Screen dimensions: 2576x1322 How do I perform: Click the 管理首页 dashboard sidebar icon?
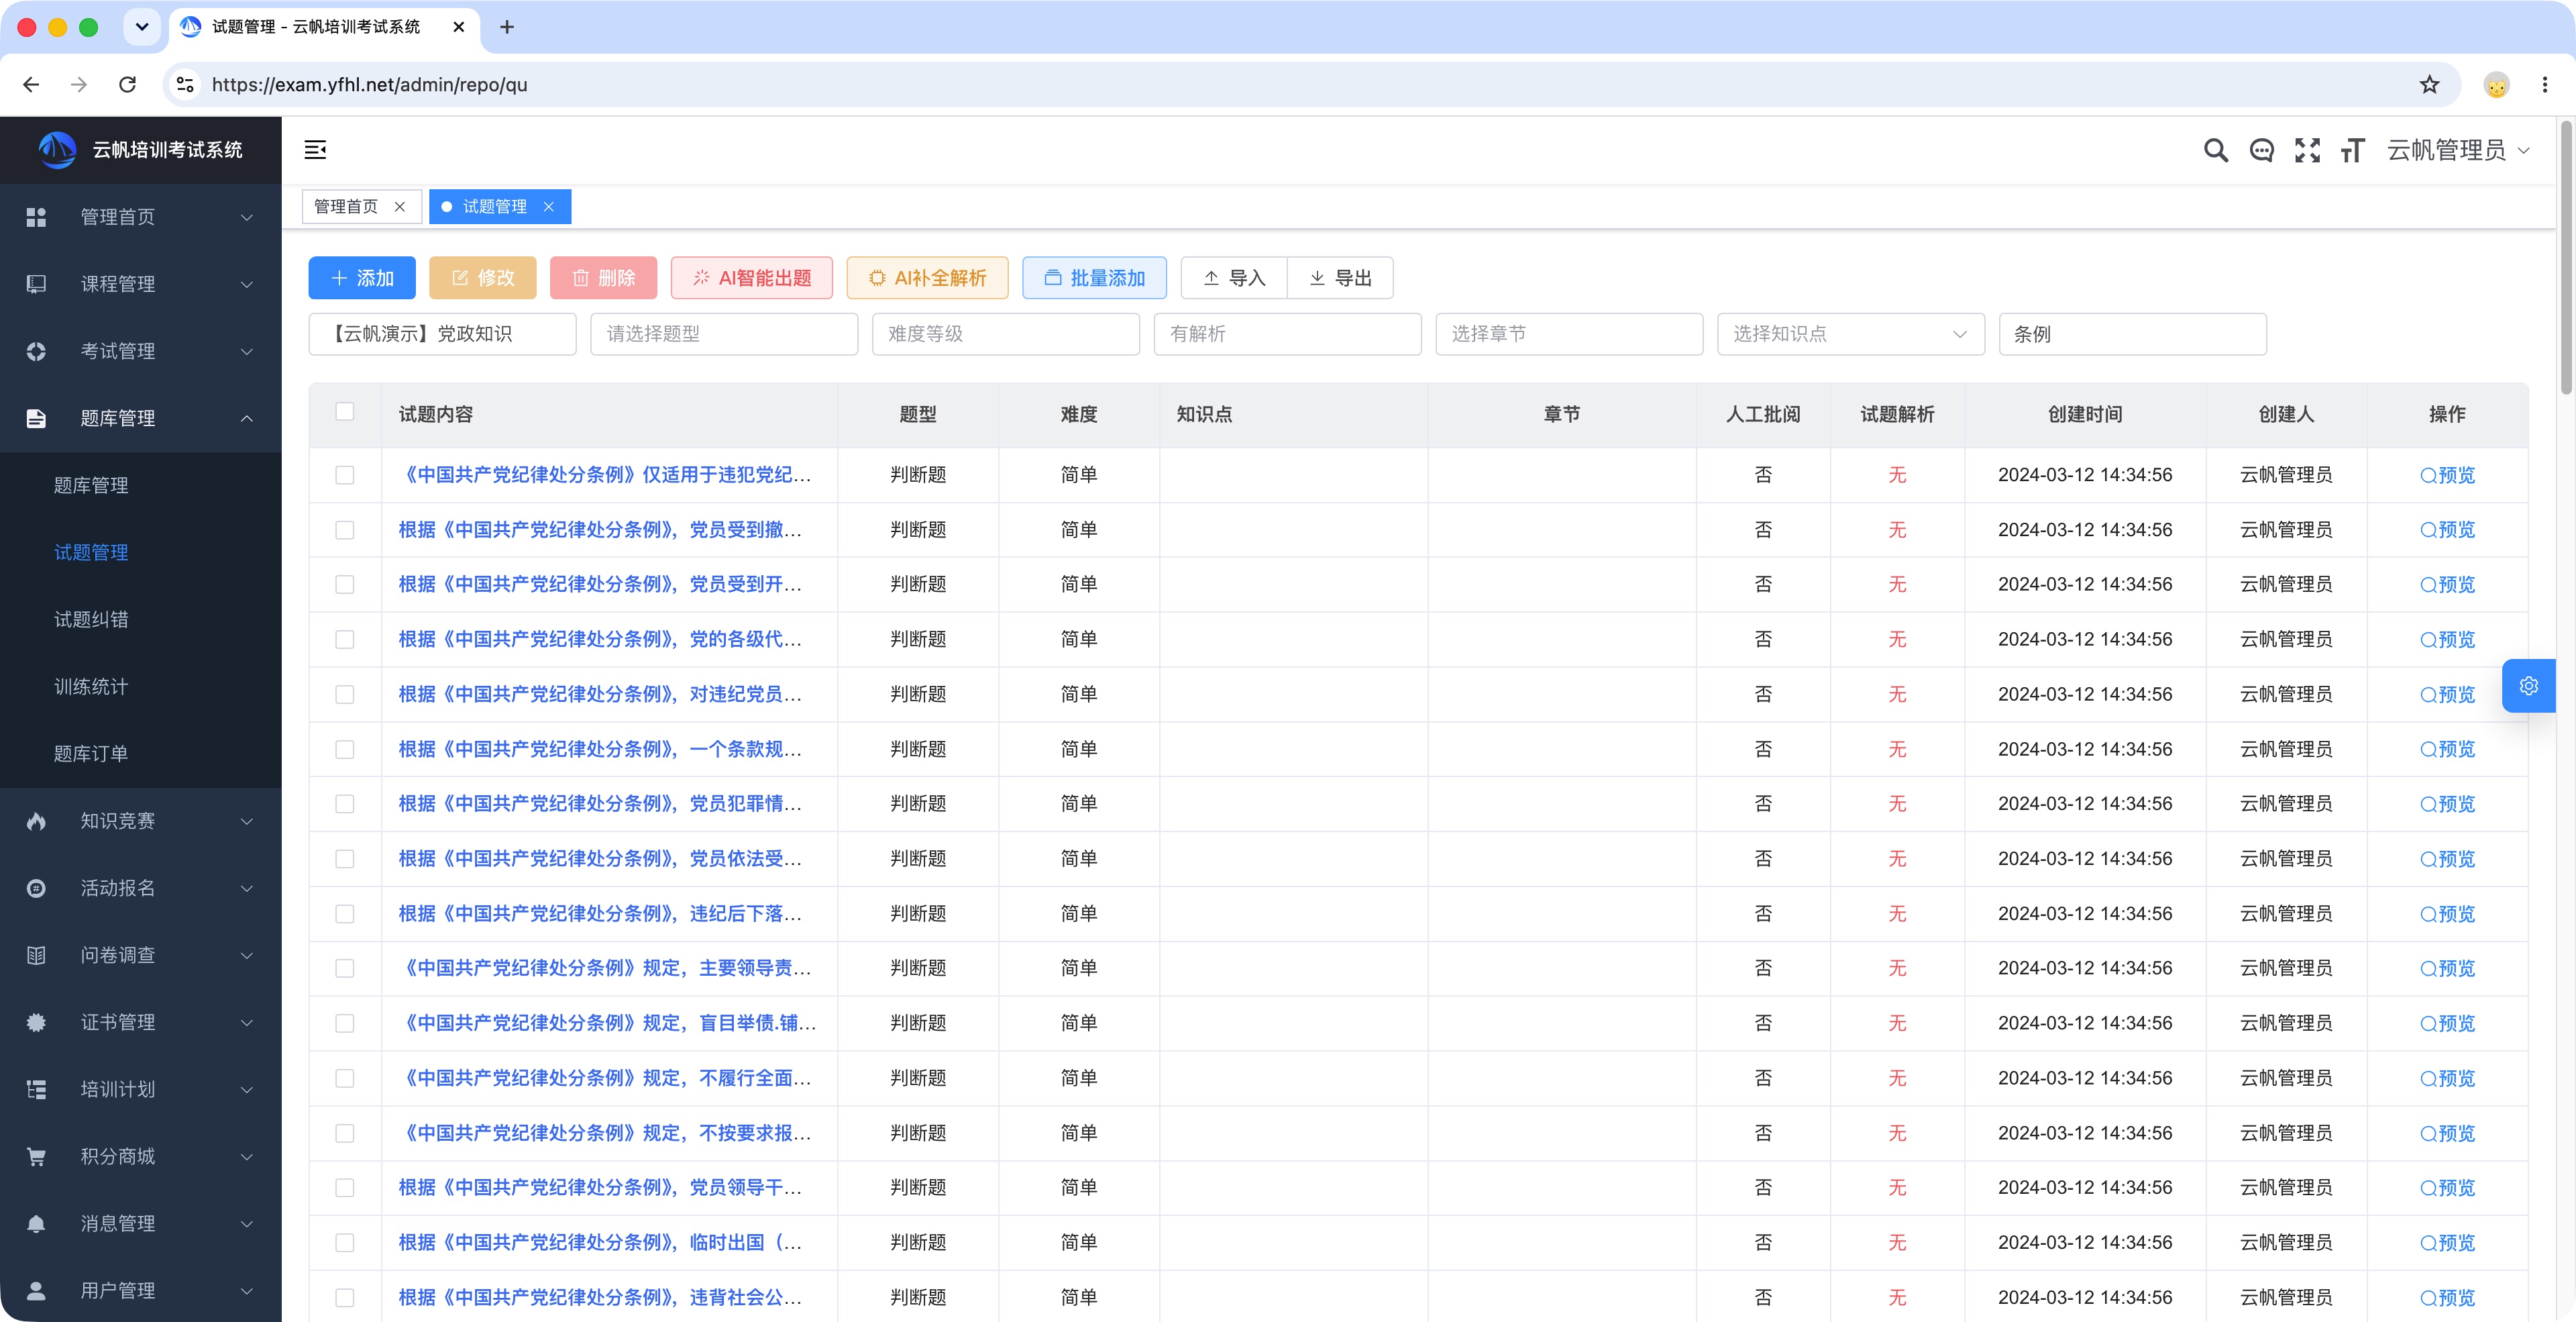pyautogui.click(x=36, y=217)
